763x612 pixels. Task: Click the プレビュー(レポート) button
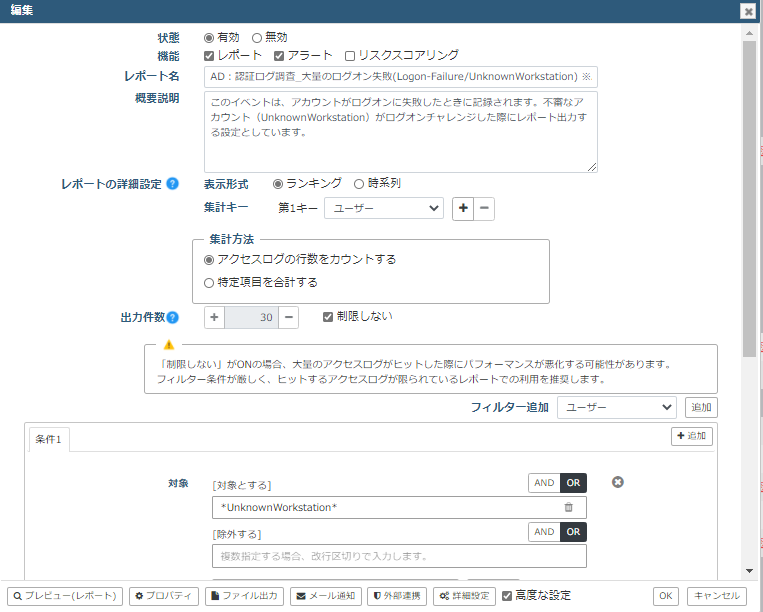pos(65,596)
